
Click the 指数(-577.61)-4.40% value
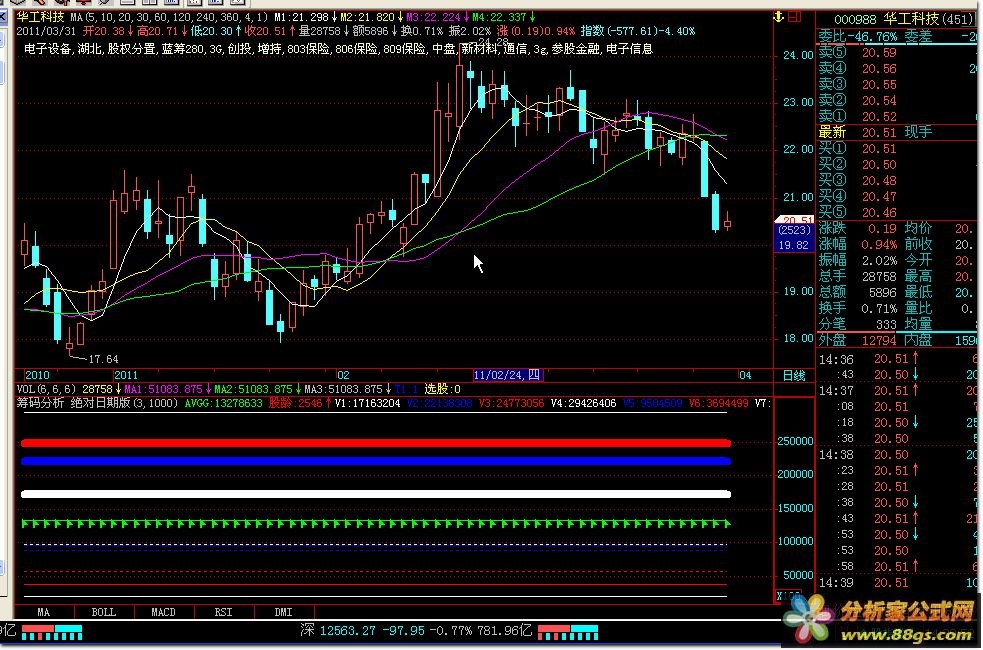click(x=638, y=31)
